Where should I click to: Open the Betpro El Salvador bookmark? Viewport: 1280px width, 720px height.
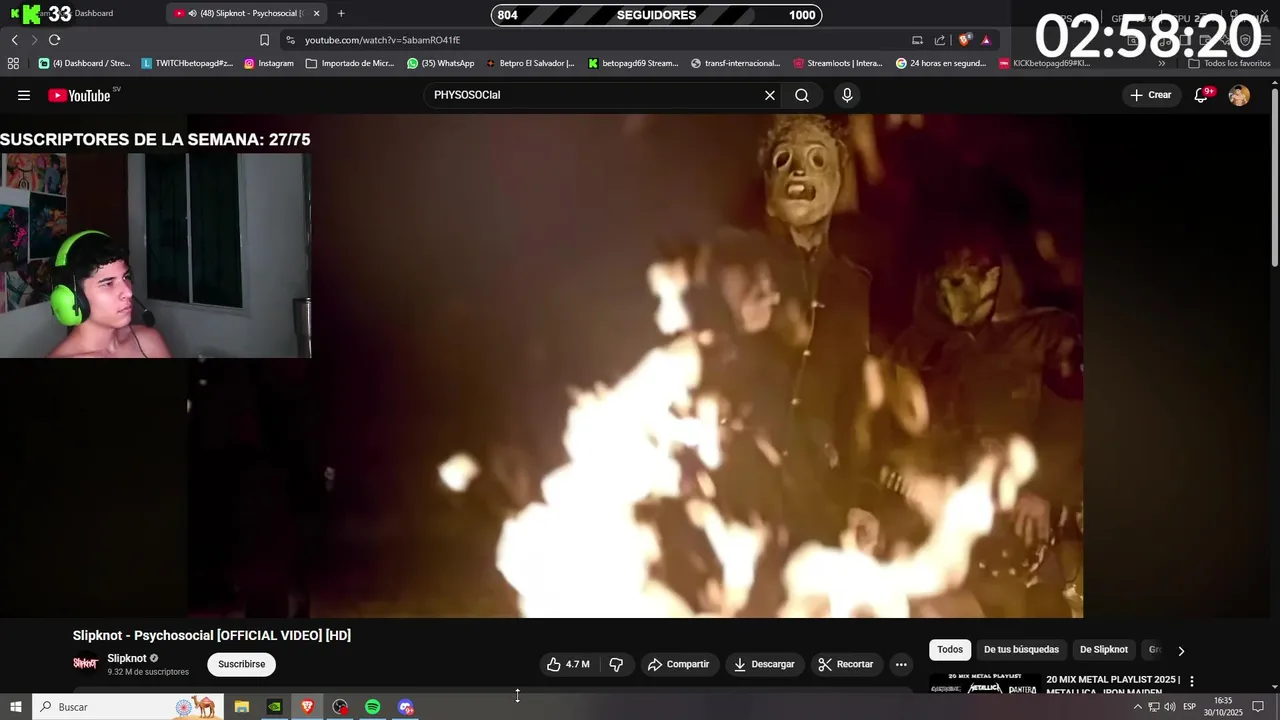pos(530,63)
